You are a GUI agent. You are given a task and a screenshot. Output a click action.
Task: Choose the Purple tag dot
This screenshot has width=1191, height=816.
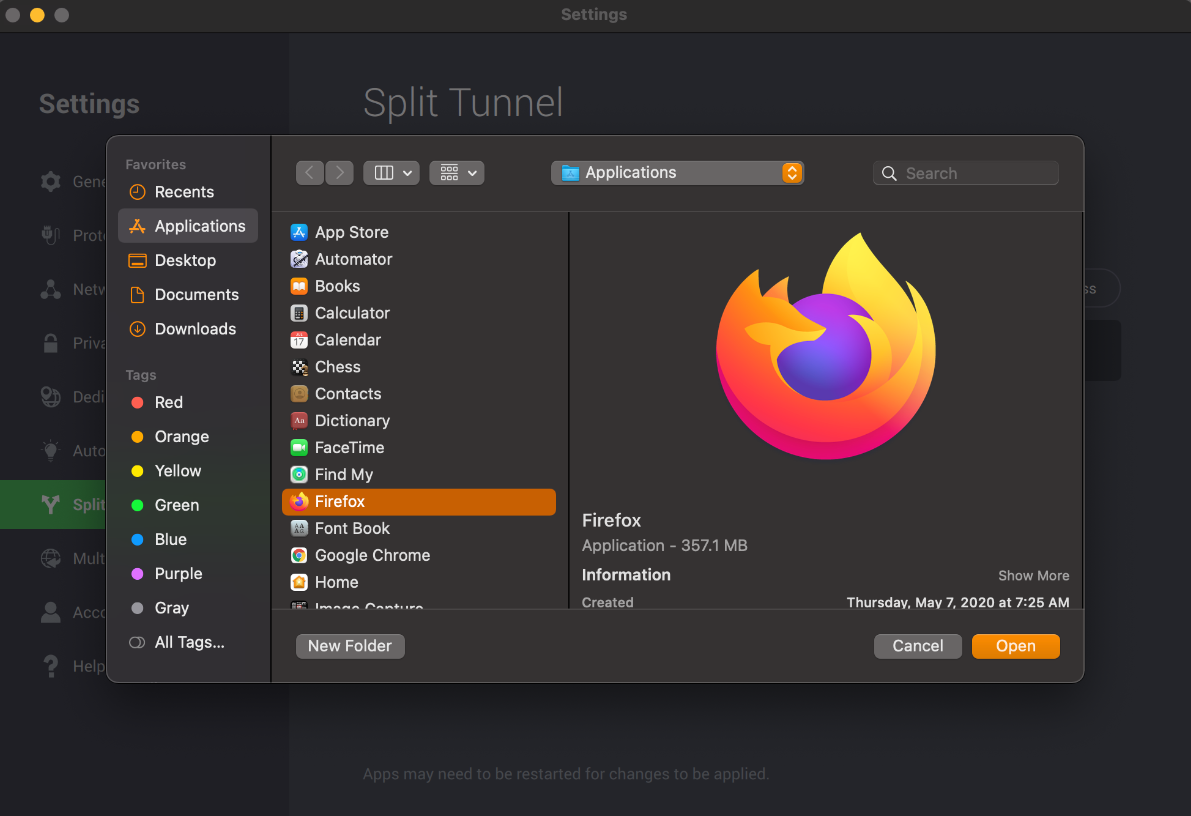[138, 574]
